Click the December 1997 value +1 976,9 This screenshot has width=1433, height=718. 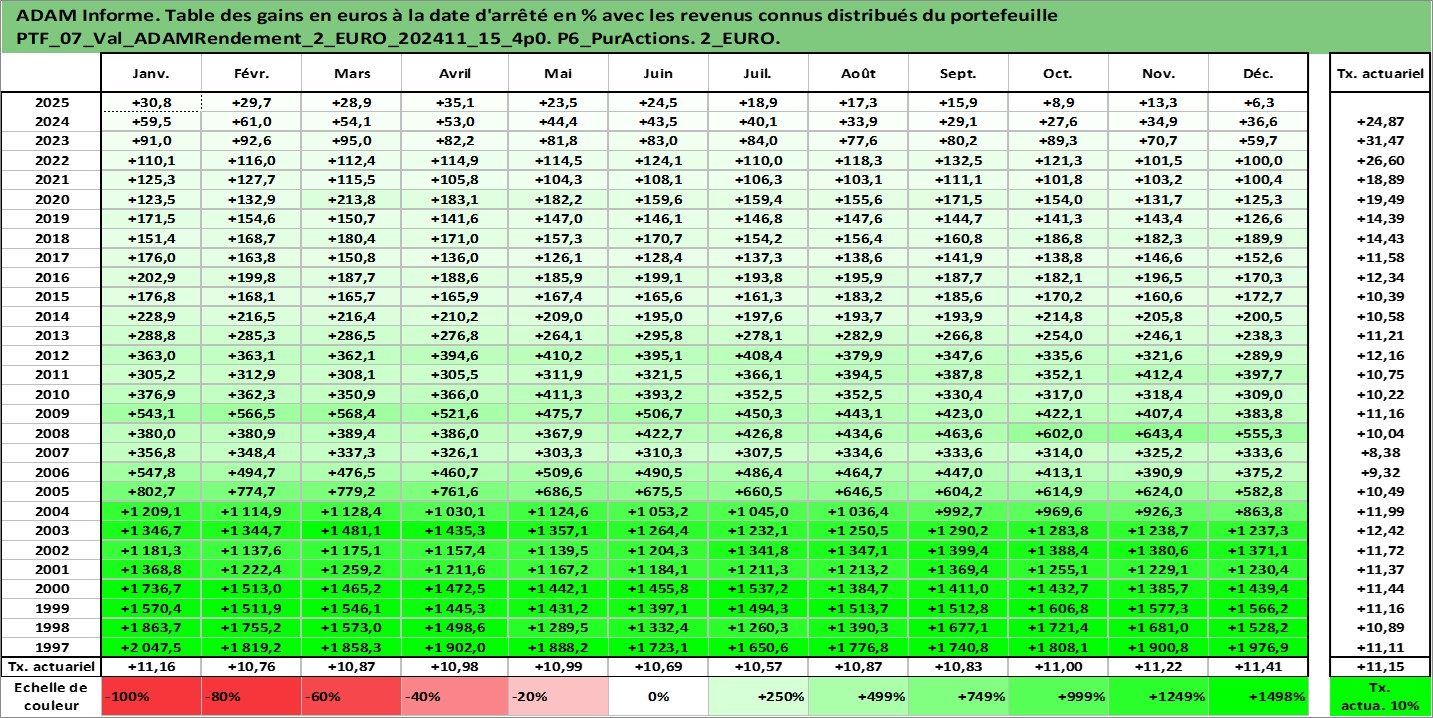1258,647
